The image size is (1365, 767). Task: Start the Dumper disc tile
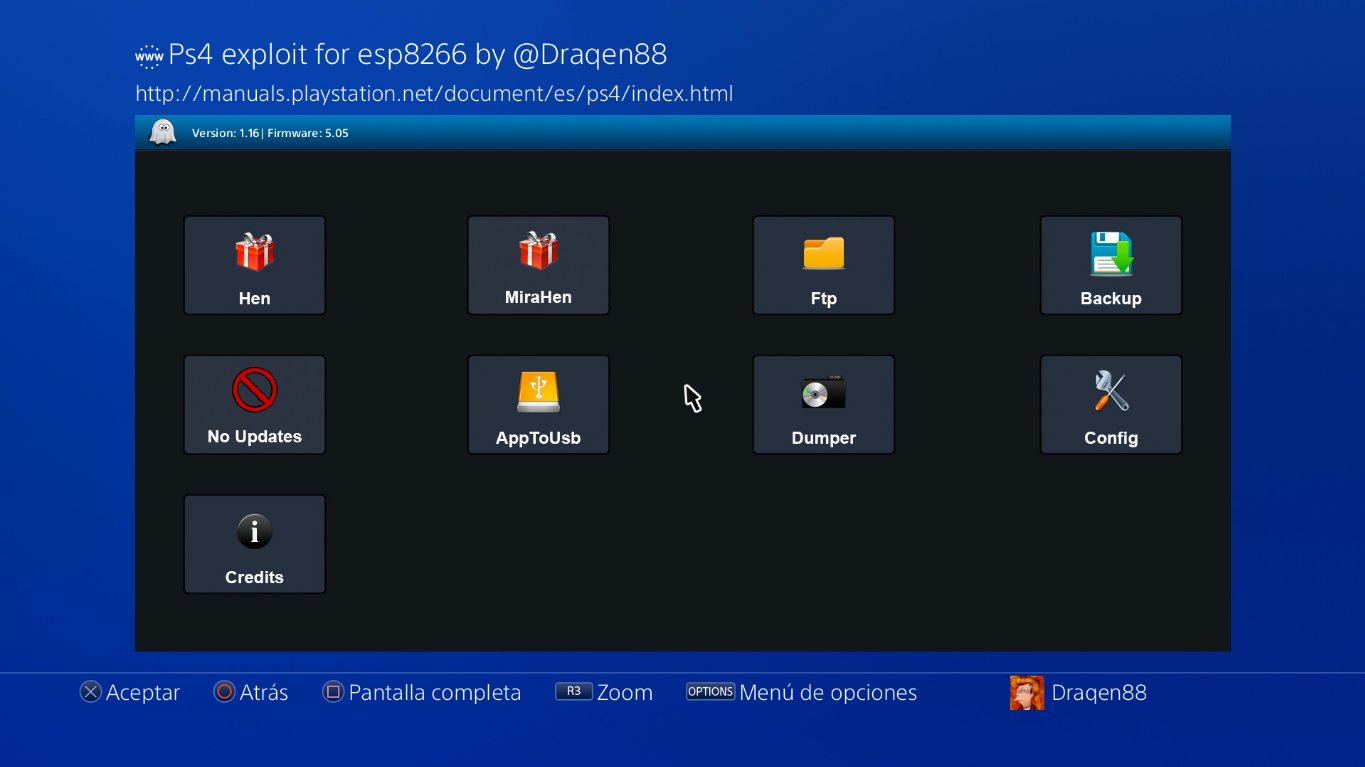823,404
